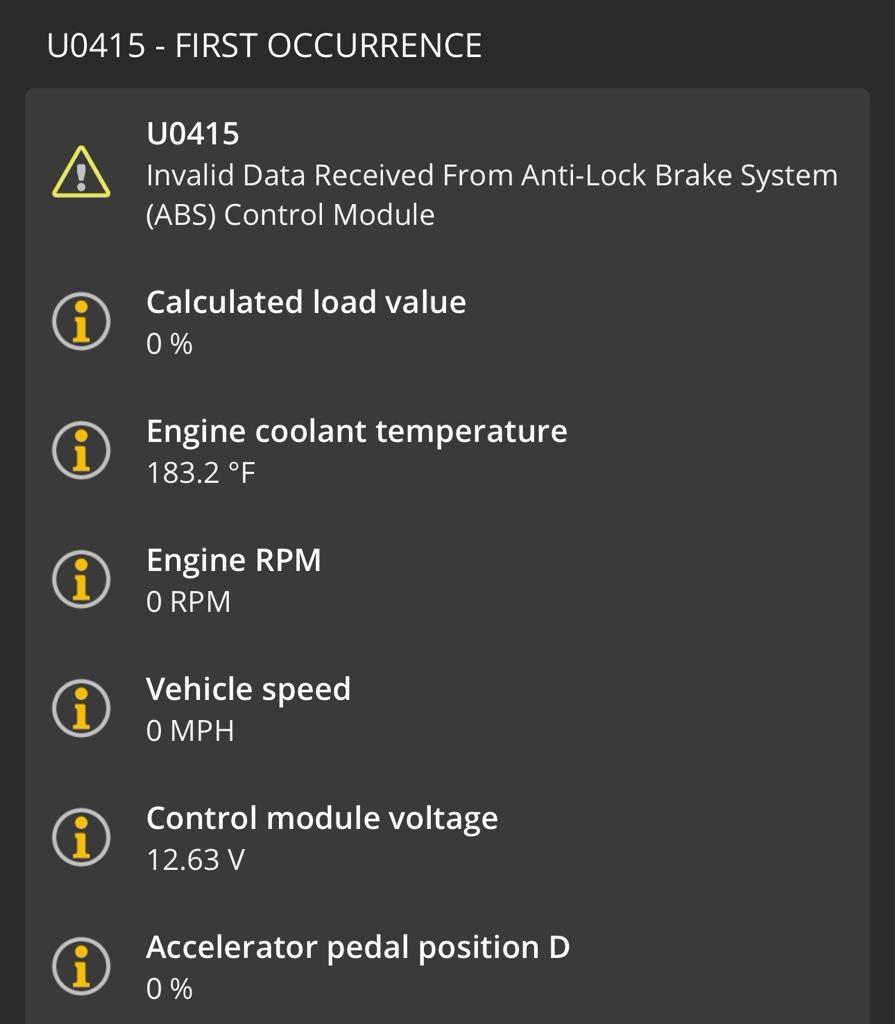895x1024 pixels.
Task: Tap the yellow warning triangle icon
Action: pyautogui.click(x=81, y=173)
